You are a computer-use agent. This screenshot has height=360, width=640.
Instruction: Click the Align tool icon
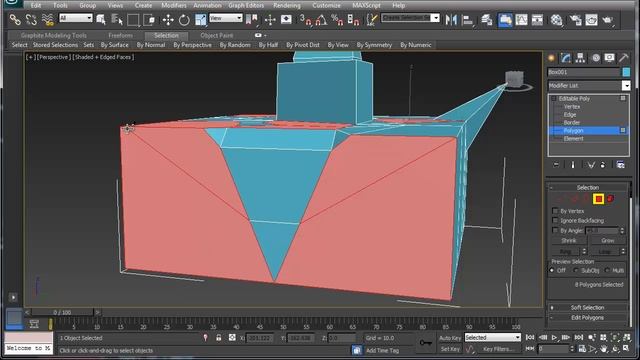[x=468, y=19]
